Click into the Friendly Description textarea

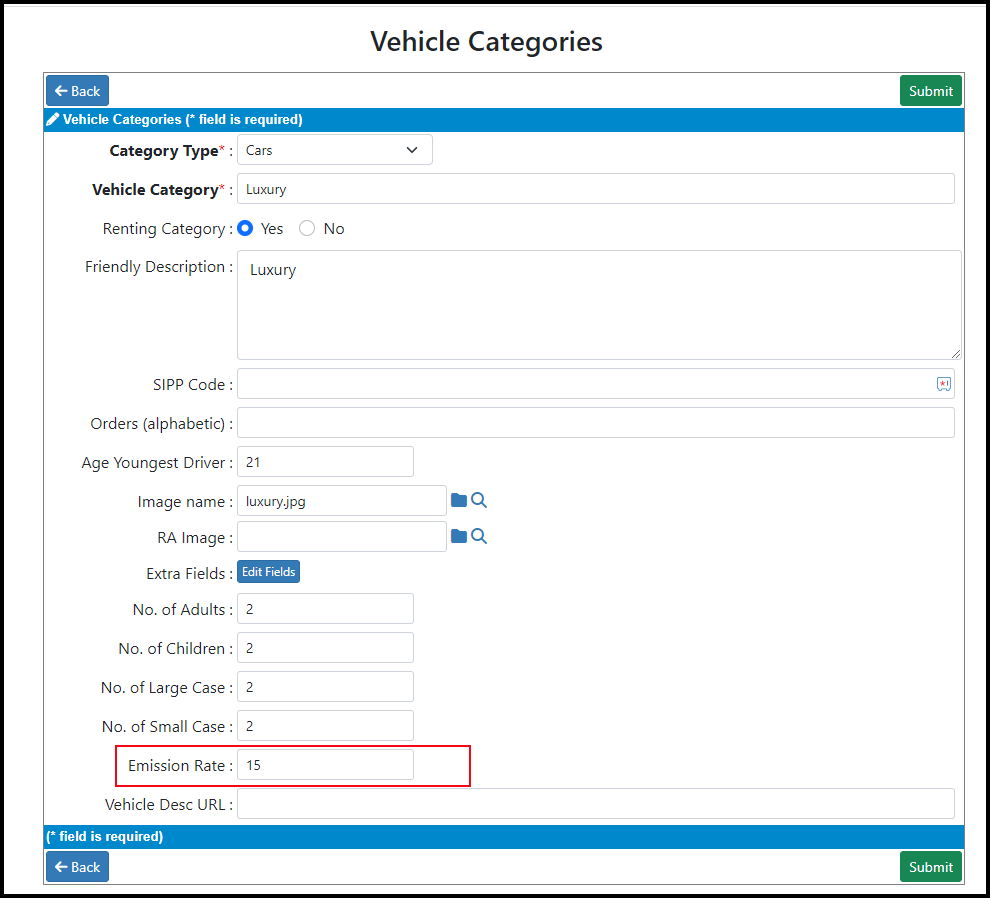pos(599,305)
